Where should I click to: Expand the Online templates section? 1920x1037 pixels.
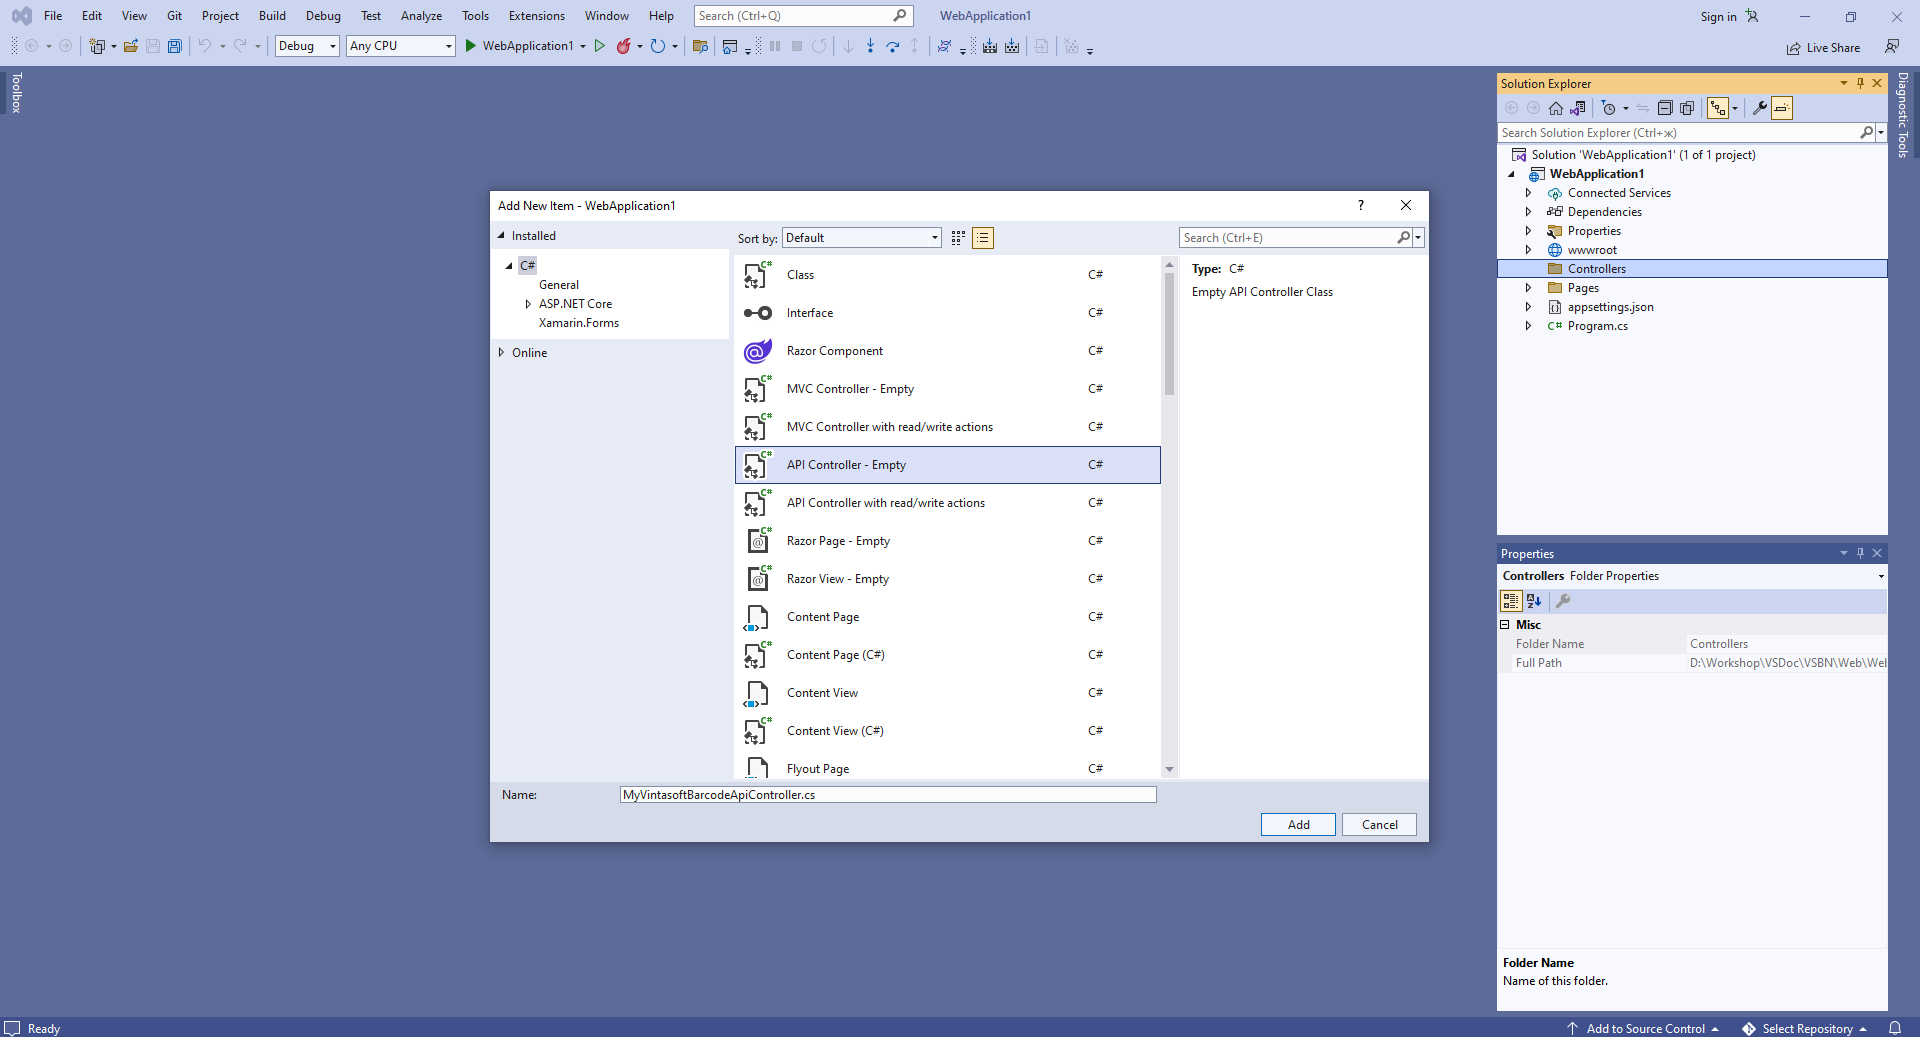(x=501, y=352)
